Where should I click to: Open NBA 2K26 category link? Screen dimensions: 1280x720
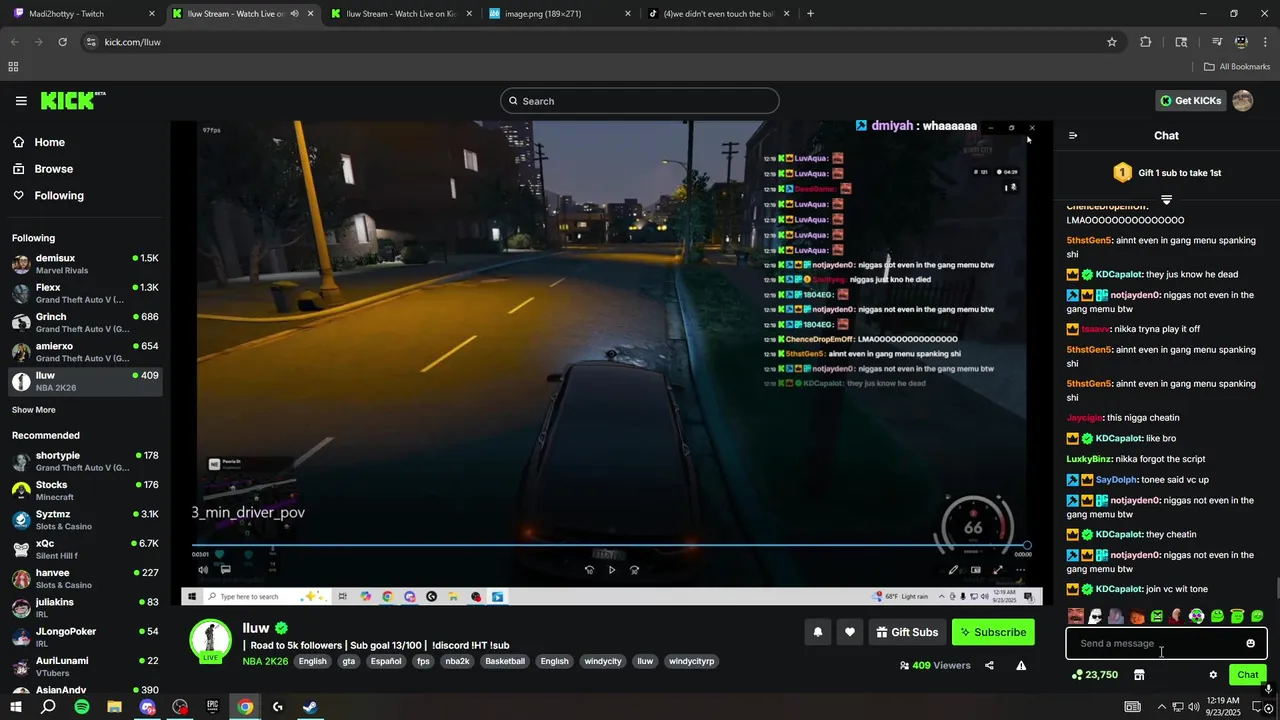coord(265,661)
